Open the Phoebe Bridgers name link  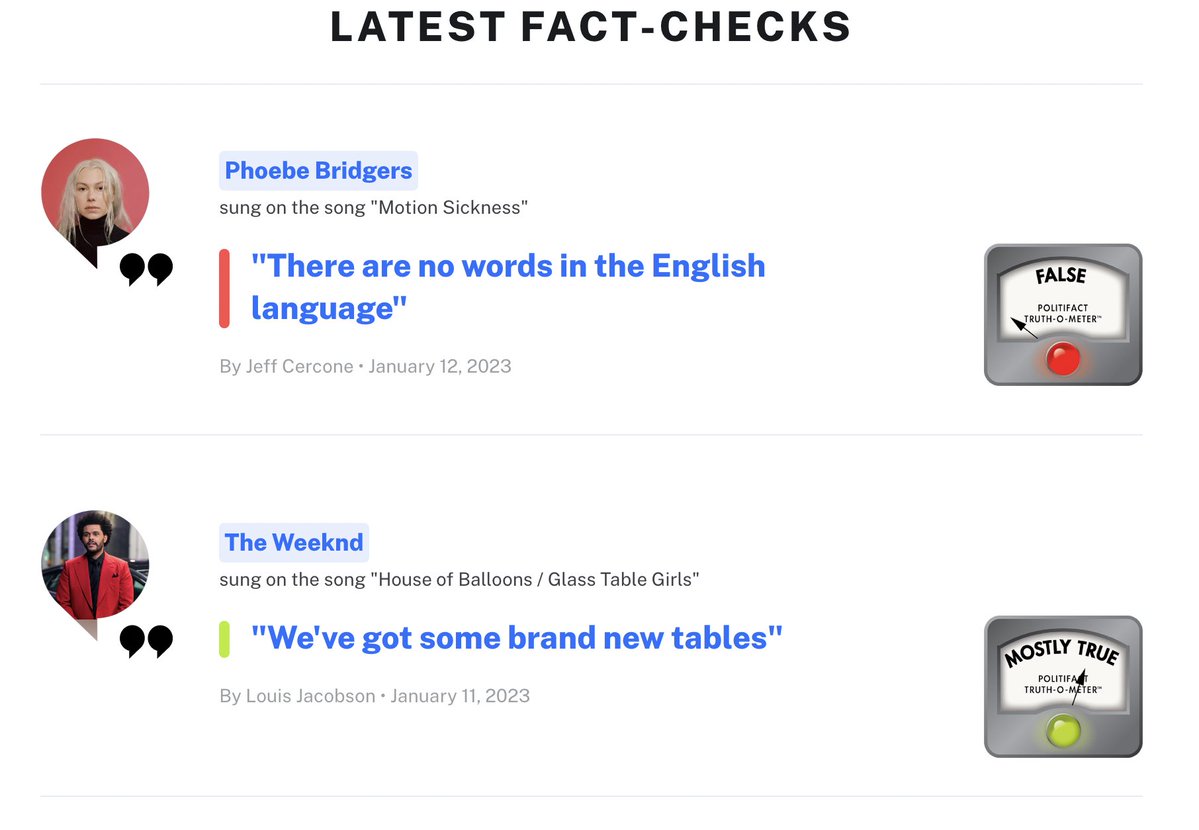pyautogui.click(x=318, y=171)
